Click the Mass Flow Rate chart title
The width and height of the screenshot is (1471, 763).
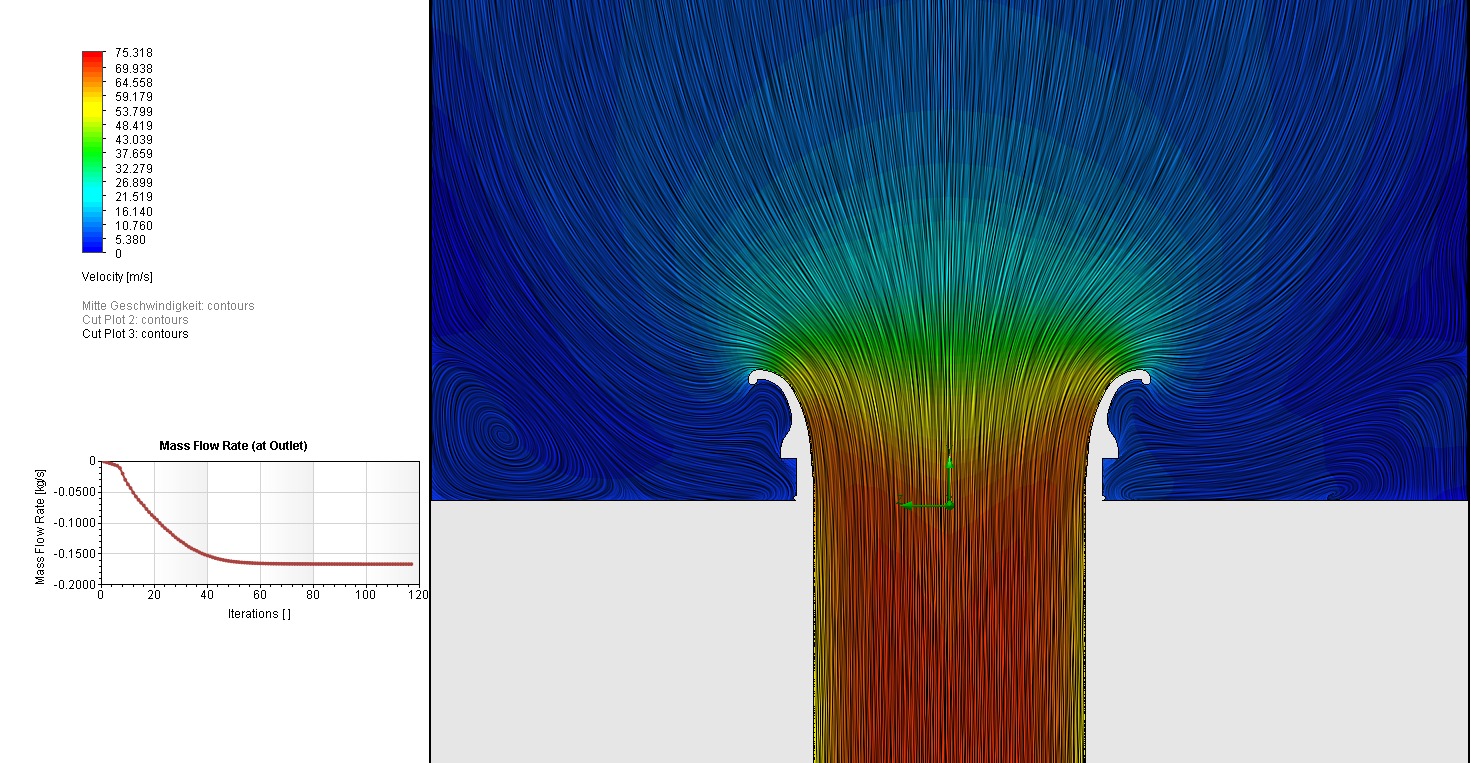233,446
